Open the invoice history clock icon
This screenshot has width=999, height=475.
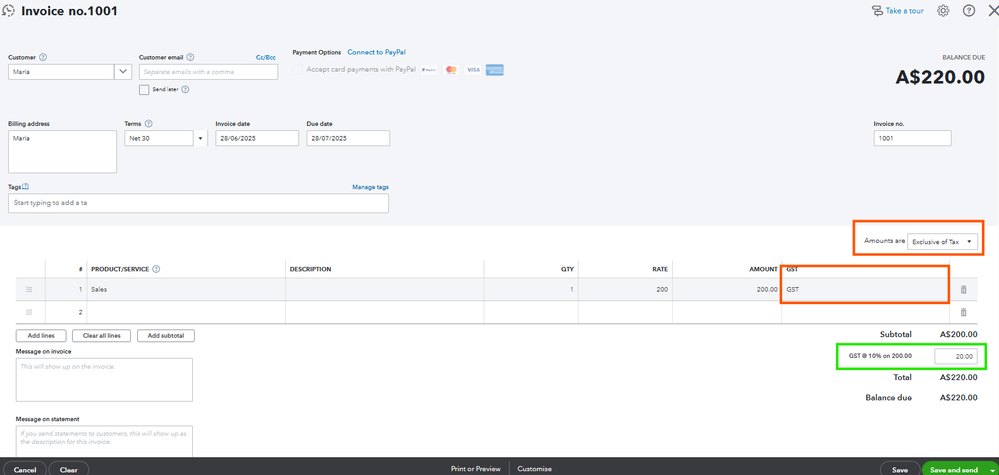point(9,11)
